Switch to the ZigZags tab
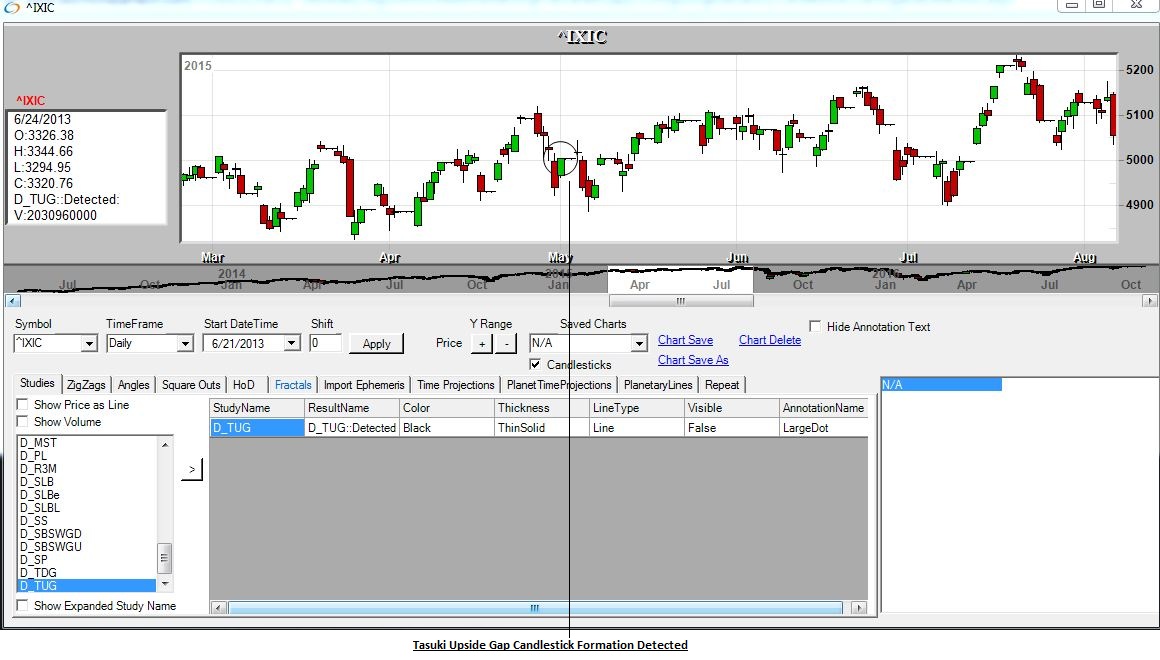The image size is (1160, 660). [x=87, y=385]
